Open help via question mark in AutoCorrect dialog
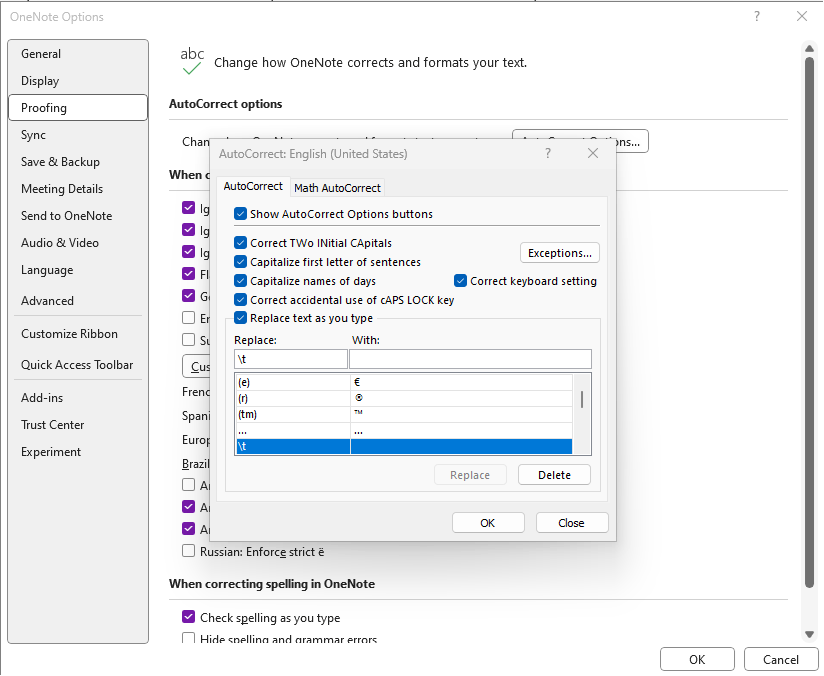This screenshot has height=676, width=824. [x=547, y=153]
